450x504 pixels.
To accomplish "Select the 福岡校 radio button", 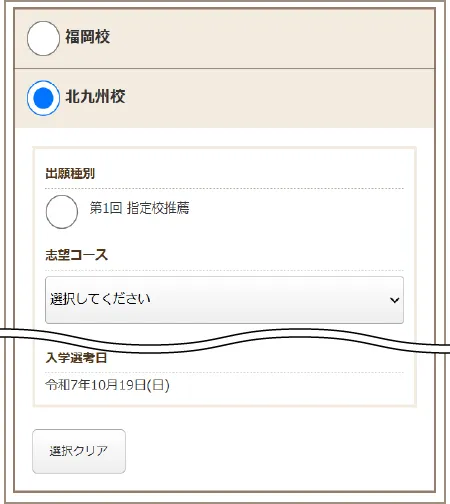I will tap(43, 38).
